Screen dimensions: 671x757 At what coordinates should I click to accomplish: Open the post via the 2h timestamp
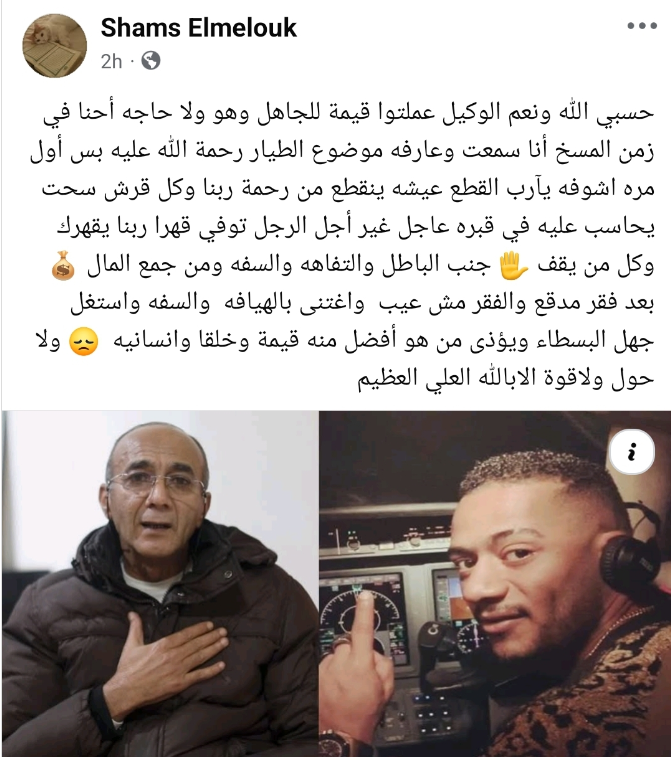click(x=111, y=62)
